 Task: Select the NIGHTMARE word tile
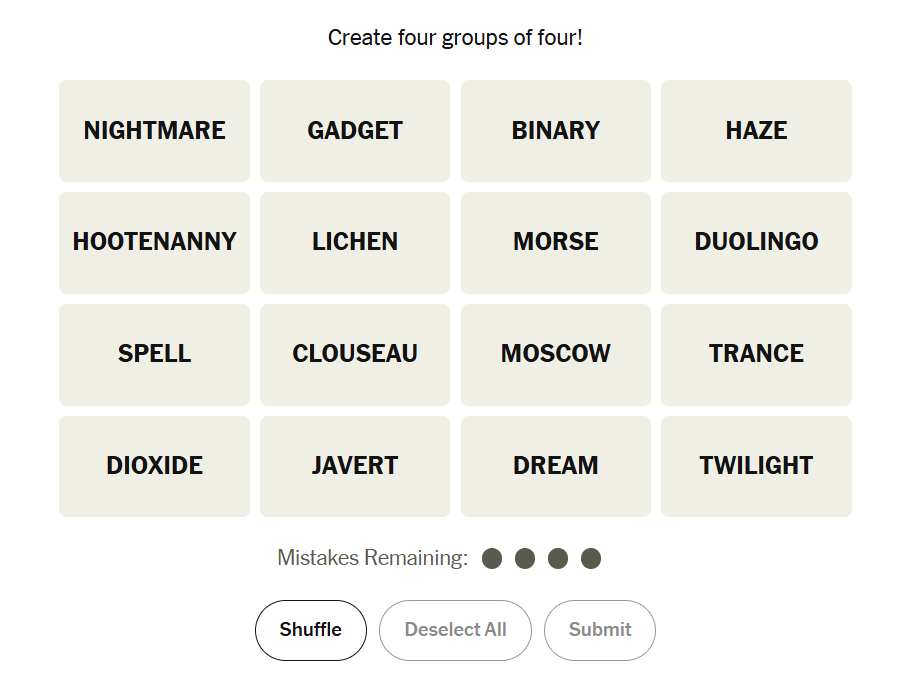click(x=154, y=131)
